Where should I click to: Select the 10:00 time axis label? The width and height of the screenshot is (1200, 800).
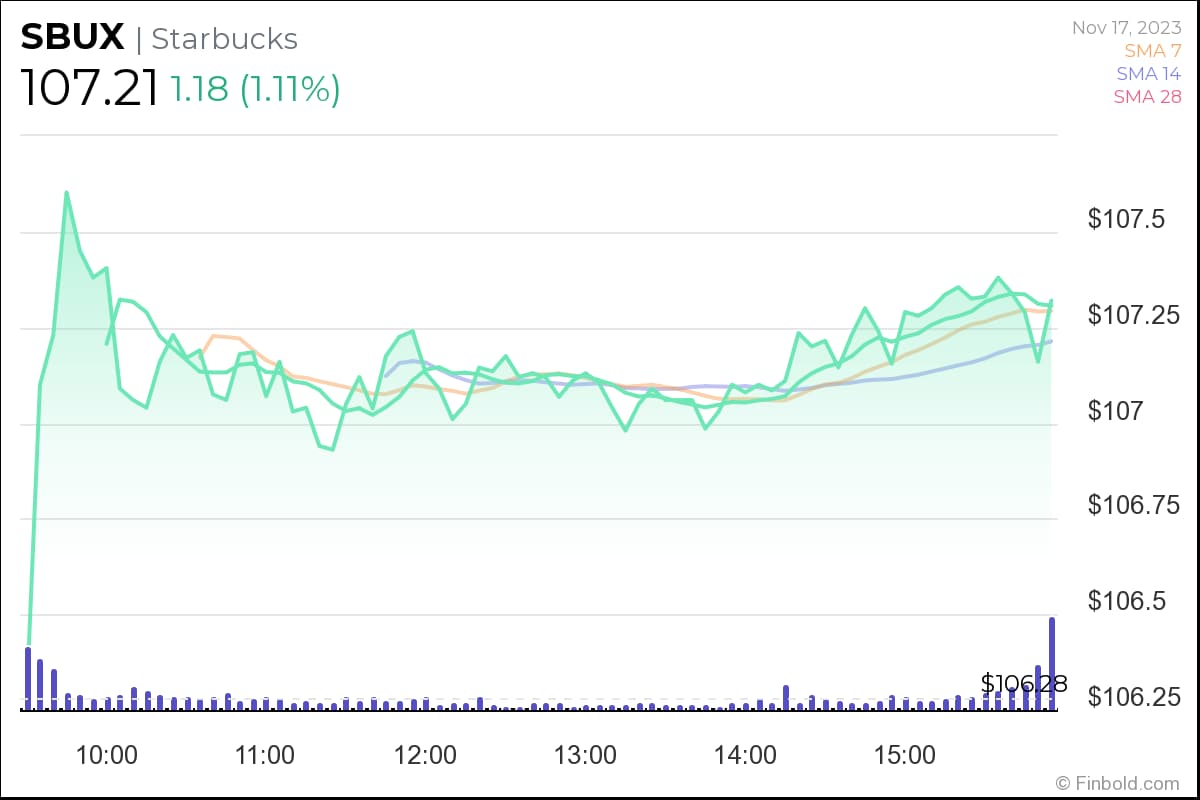(x=107, y=755)
